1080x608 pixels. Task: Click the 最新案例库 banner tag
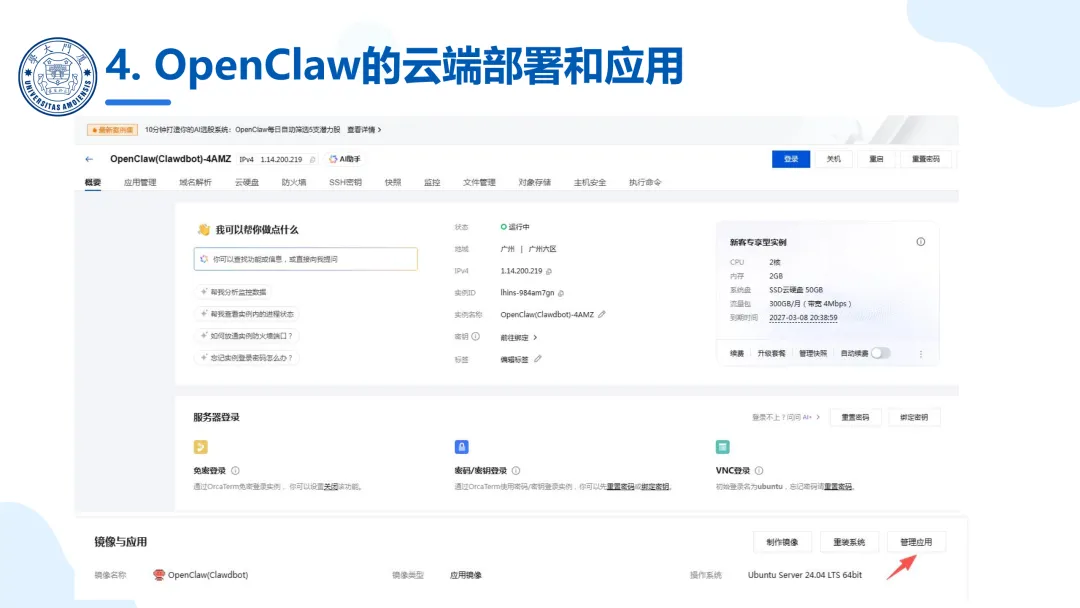(x=112, y=129)
